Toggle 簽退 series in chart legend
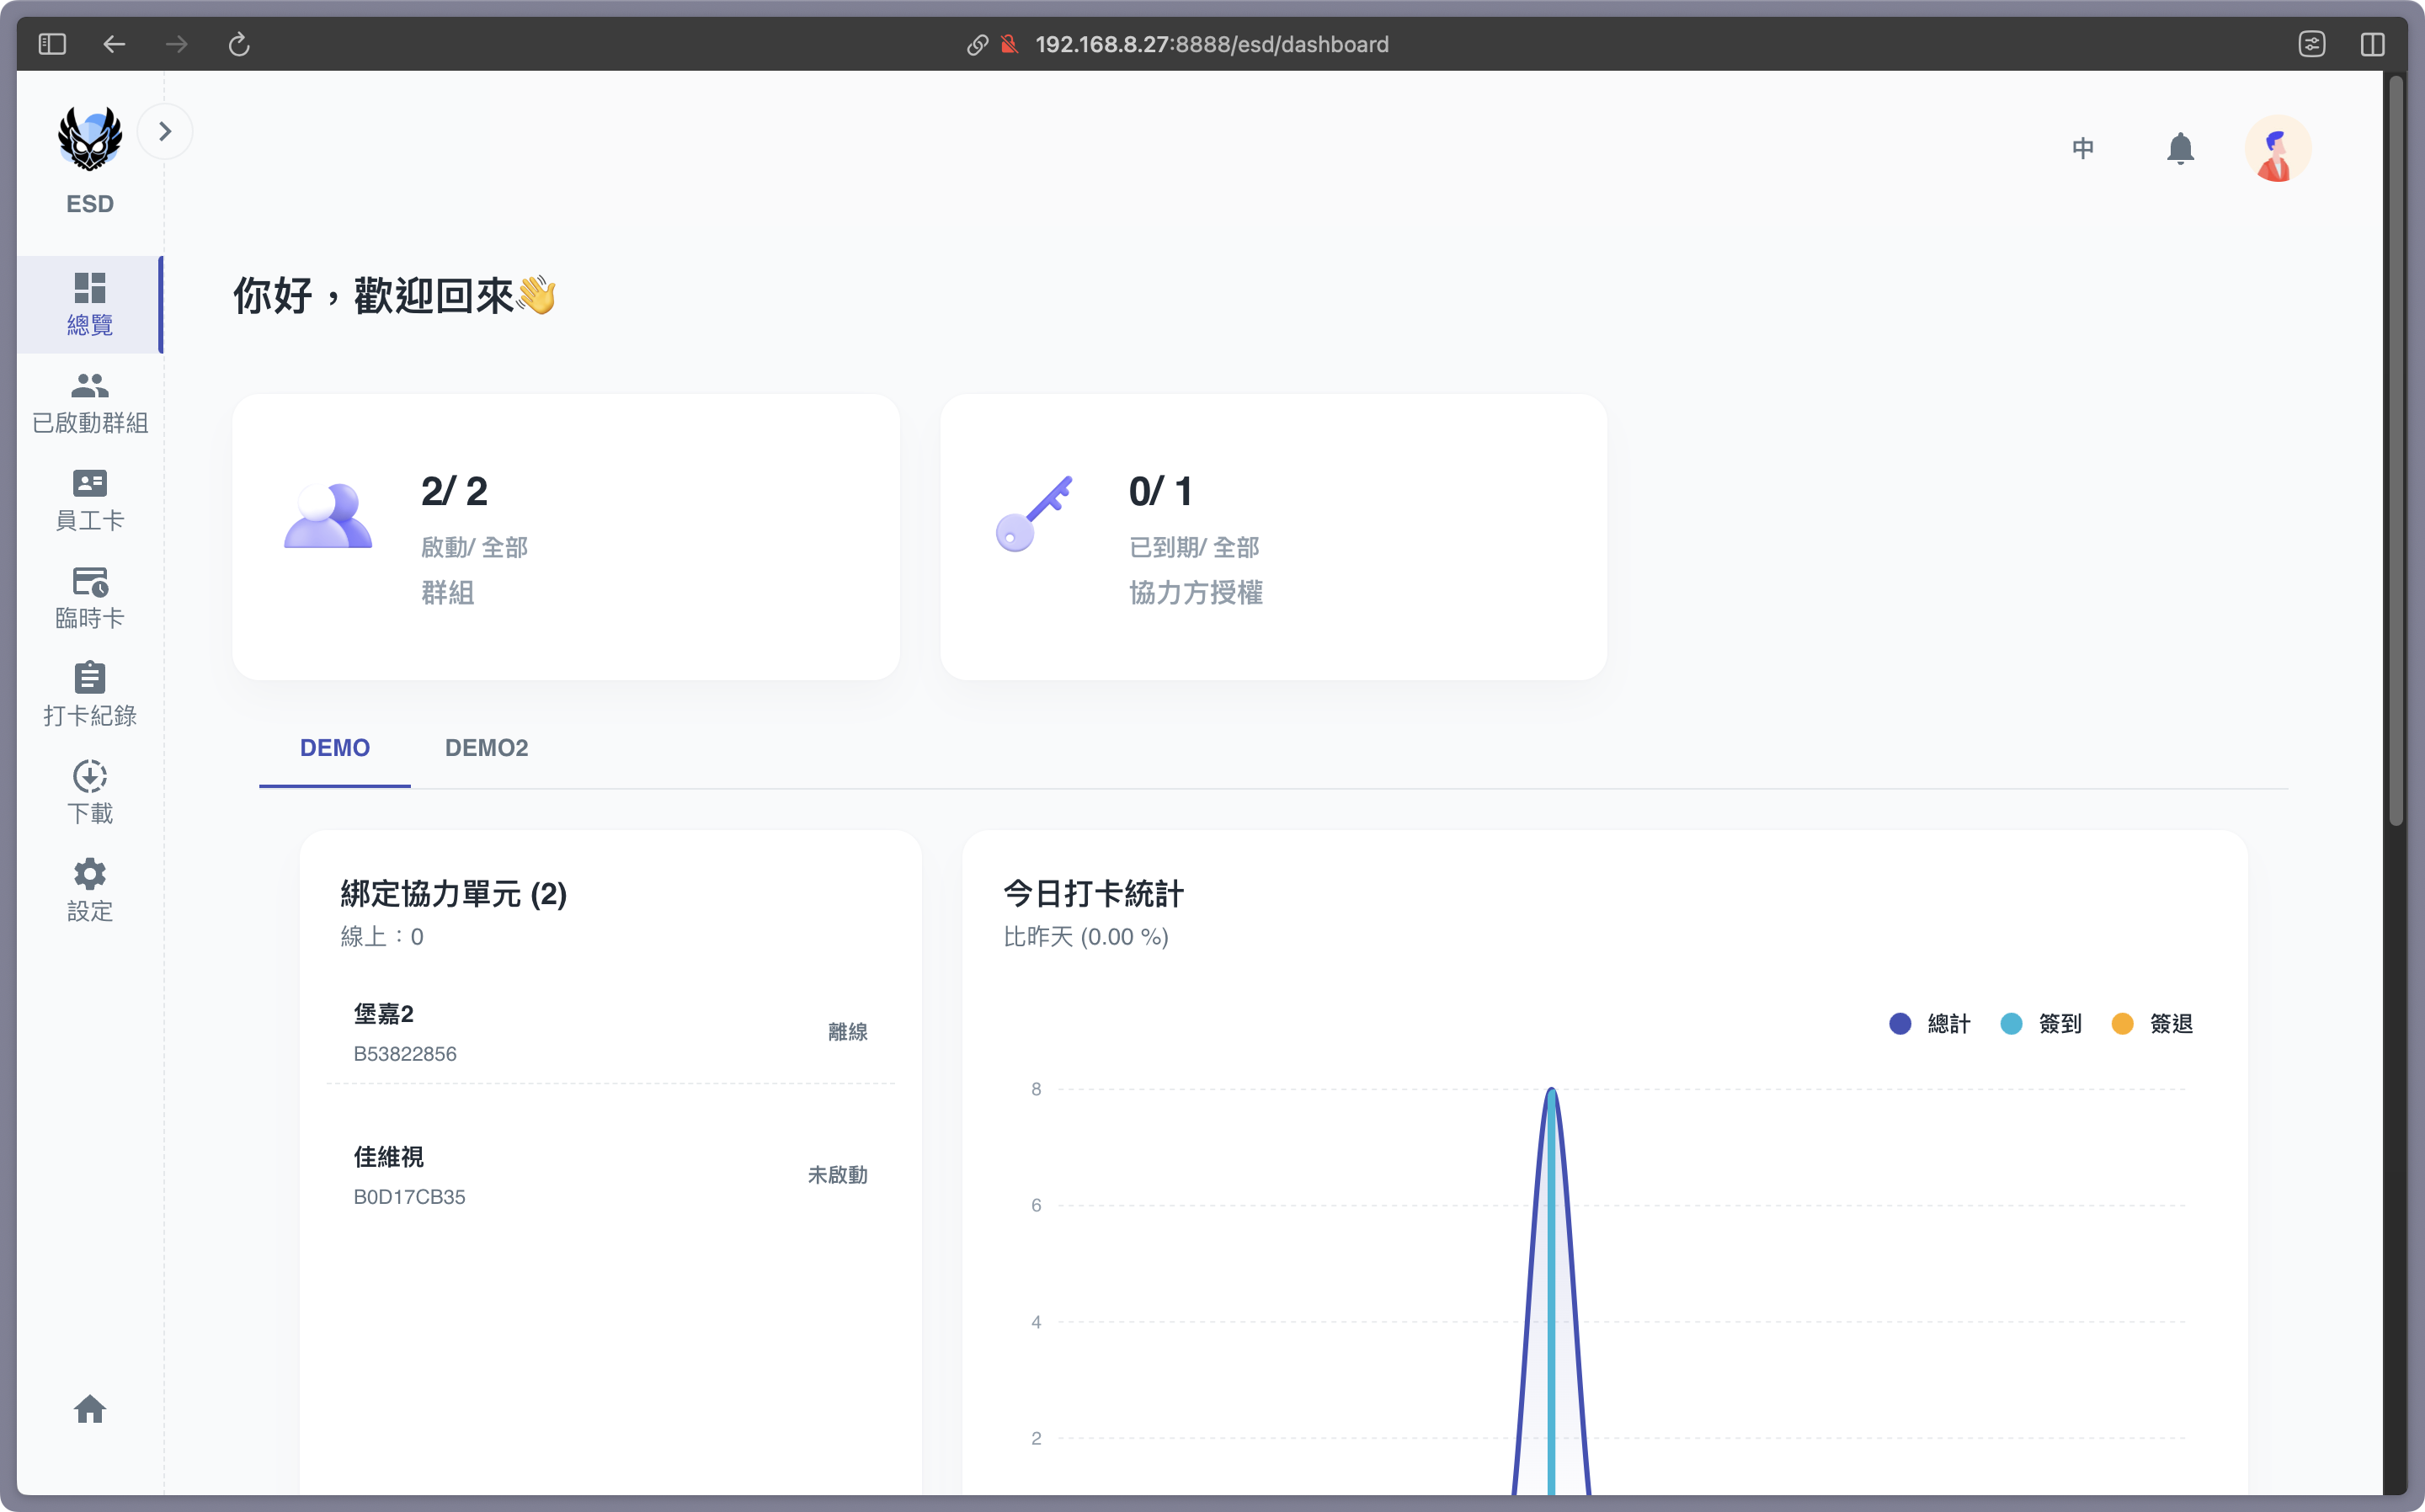The width and height of the screenshot is (2425, 1512). [x=2152, y=1023]
